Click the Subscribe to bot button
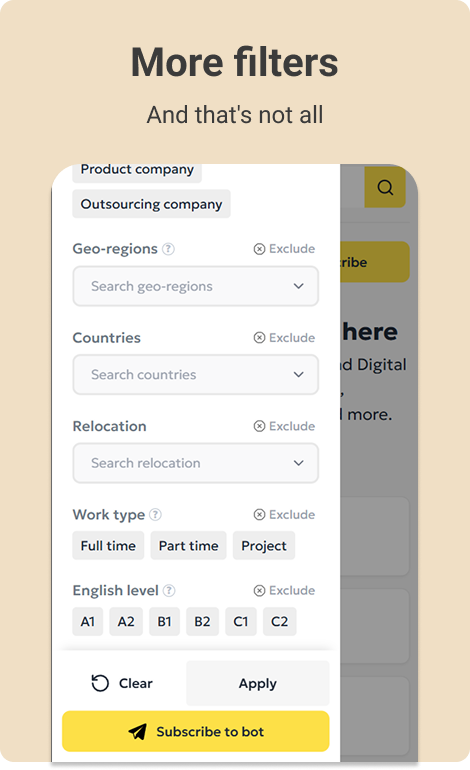Viewport: 470px width, 770px height. pos(195,731)
